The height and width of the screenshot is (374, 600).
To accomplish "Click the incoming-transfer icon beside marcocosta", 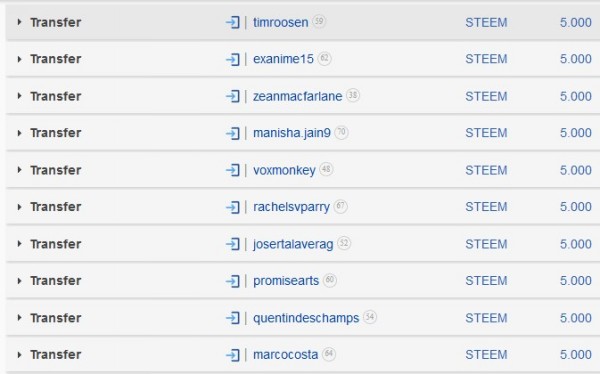I will [x=233, y=355].
